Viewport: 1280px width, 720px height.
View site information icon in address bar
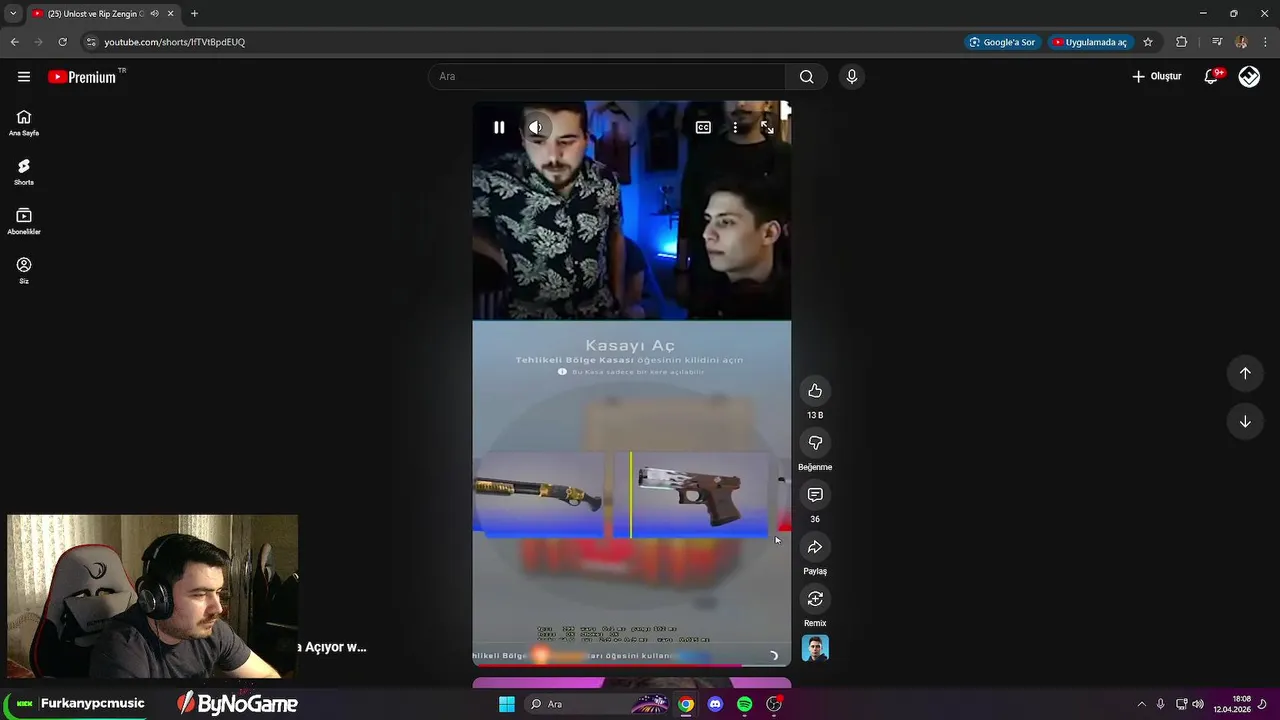coord(92,42)
